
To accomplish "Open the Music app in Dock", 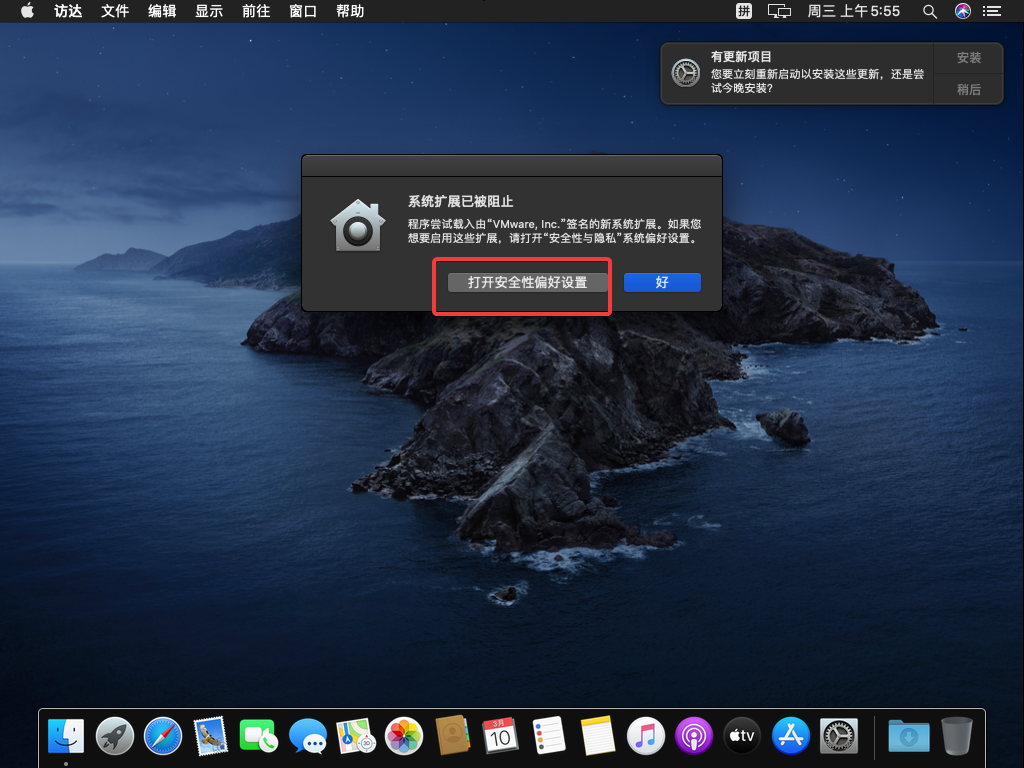I will point(645,737).
